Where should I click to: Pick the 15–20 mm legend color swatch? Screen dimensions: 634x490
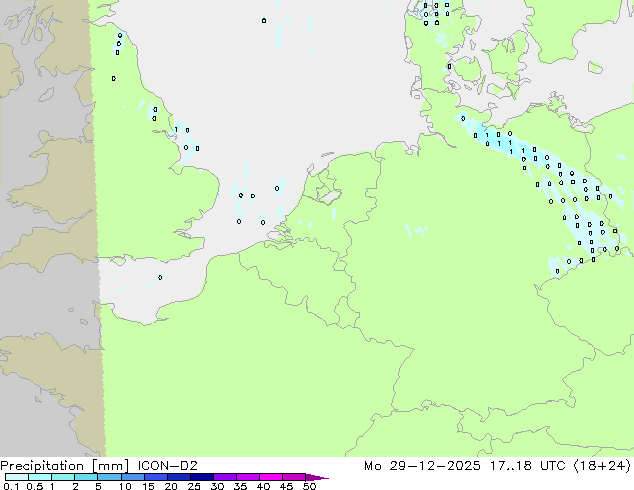155,477
